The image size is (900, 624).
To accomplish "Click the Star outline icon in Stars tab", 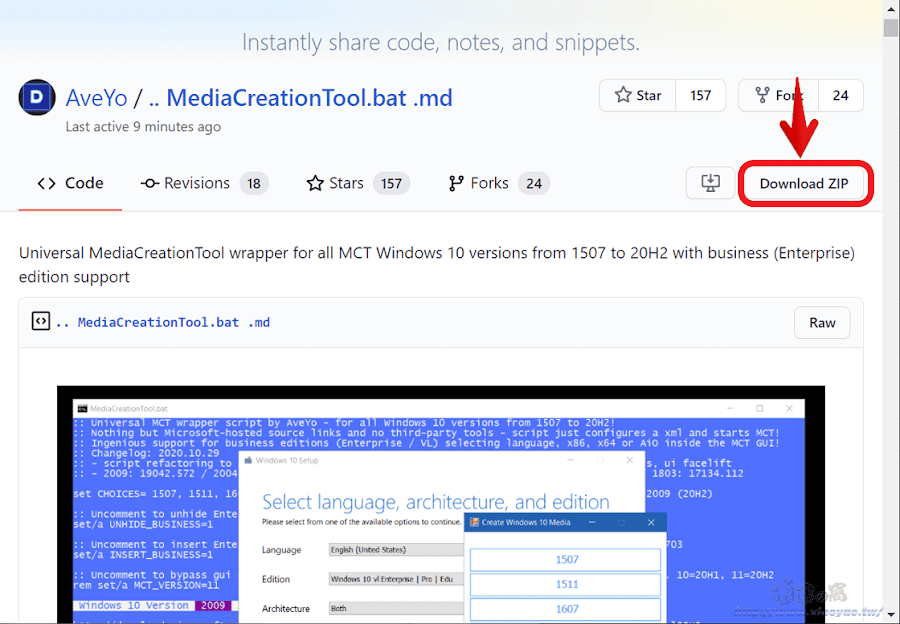I will tap(315, 183).
